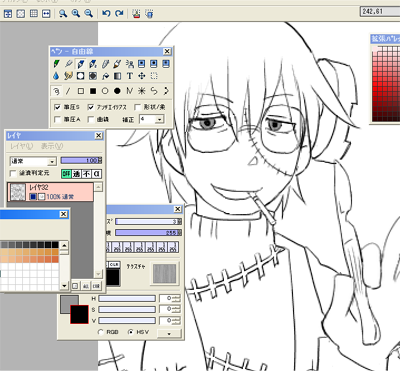Image resolution: width=400 pixels, height=371 pixels.
Task: Choose the zigzag polyline shape
Action: (130, 91)
